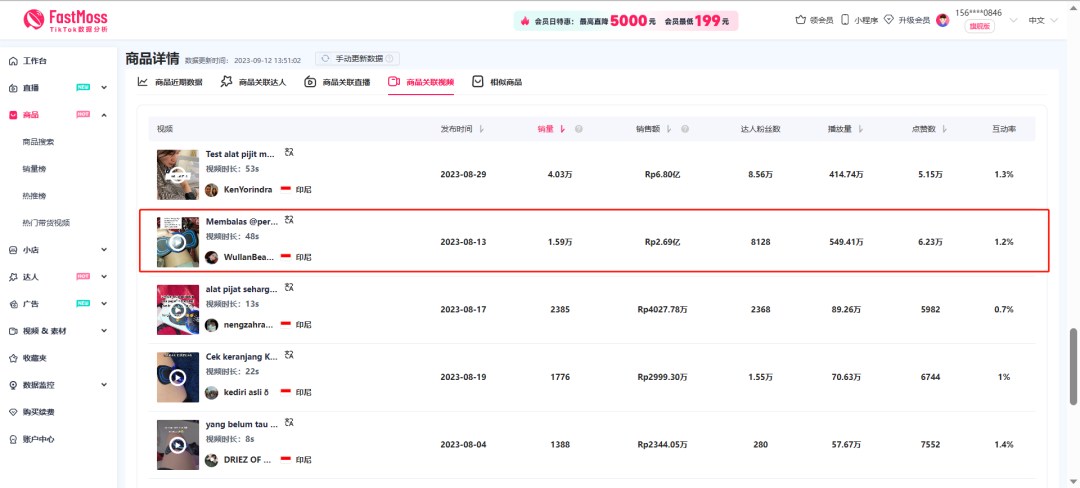Click the FastMoss logo
The height and width of the screenshot is (488, 1080).
click(65, 20)
